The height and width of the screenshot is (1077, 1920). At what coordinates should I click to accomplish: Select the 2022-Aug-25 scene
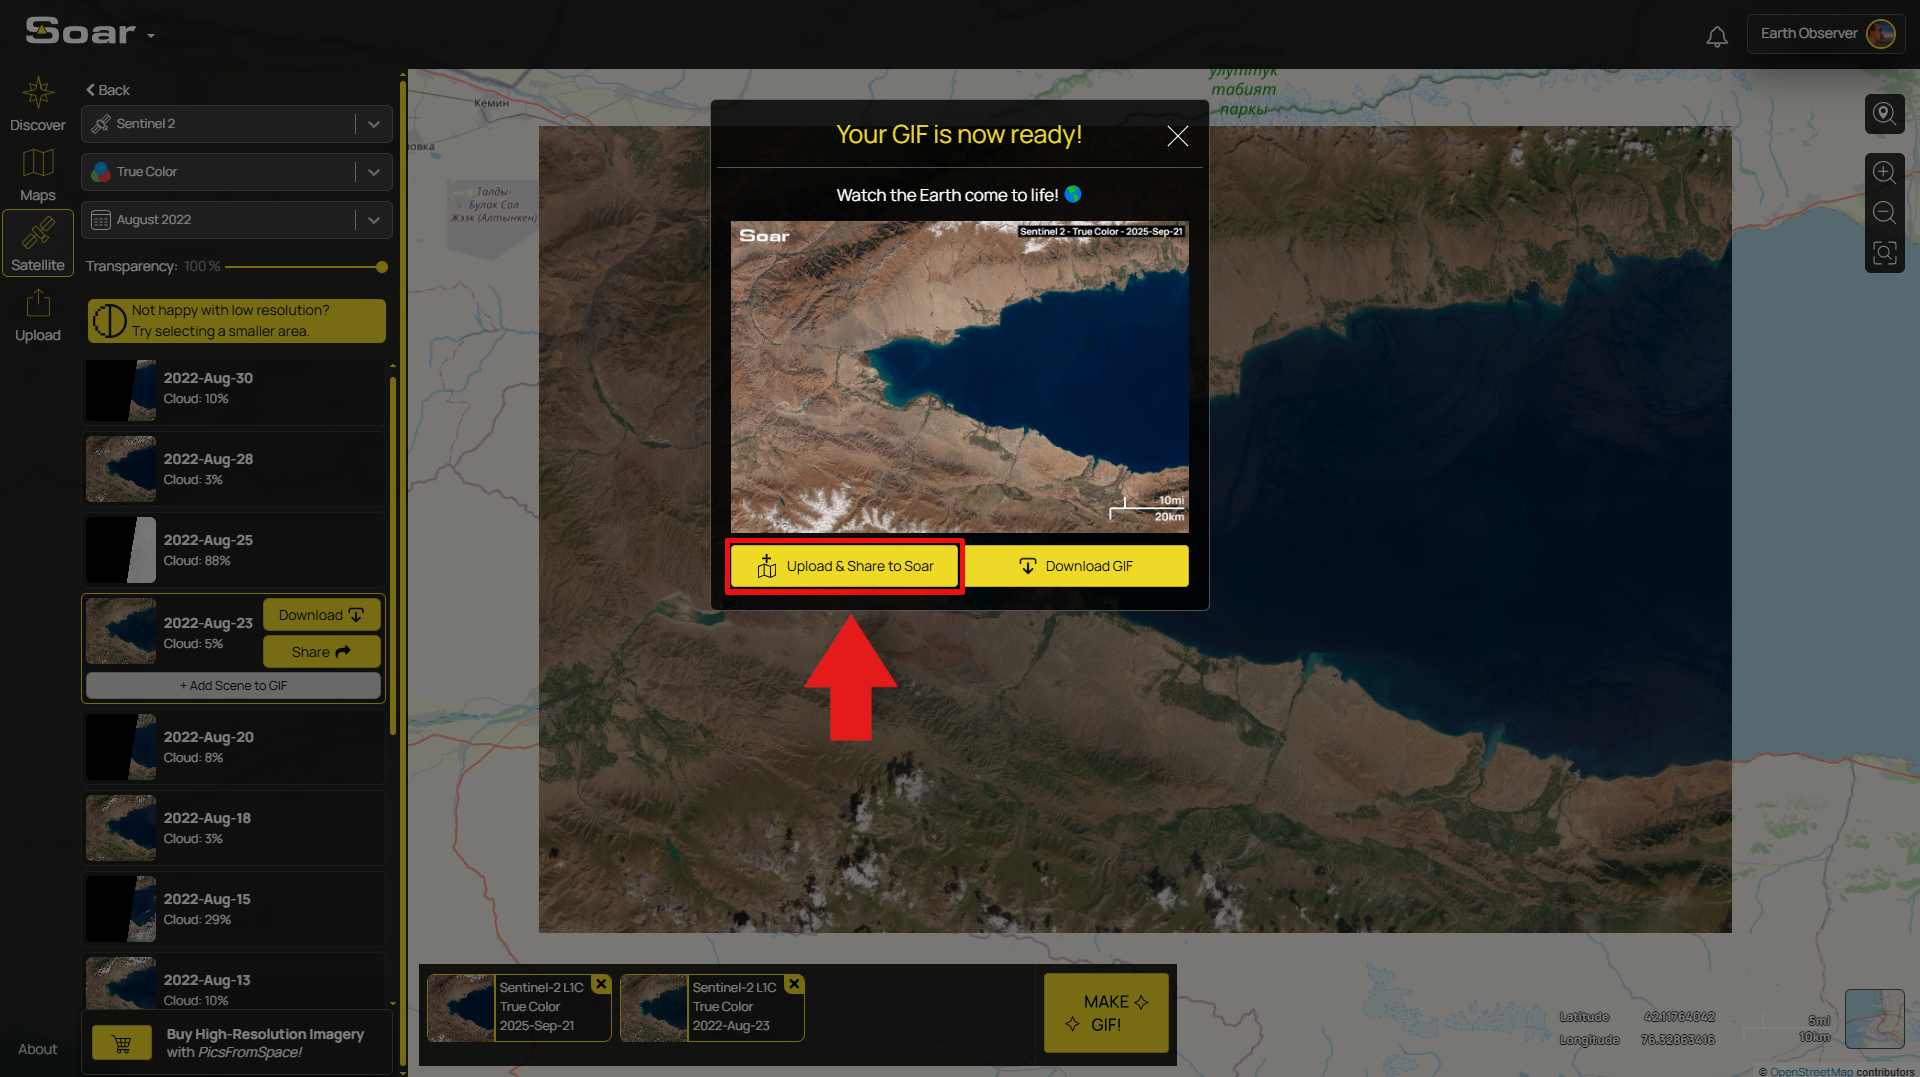(x=233, y=550)
